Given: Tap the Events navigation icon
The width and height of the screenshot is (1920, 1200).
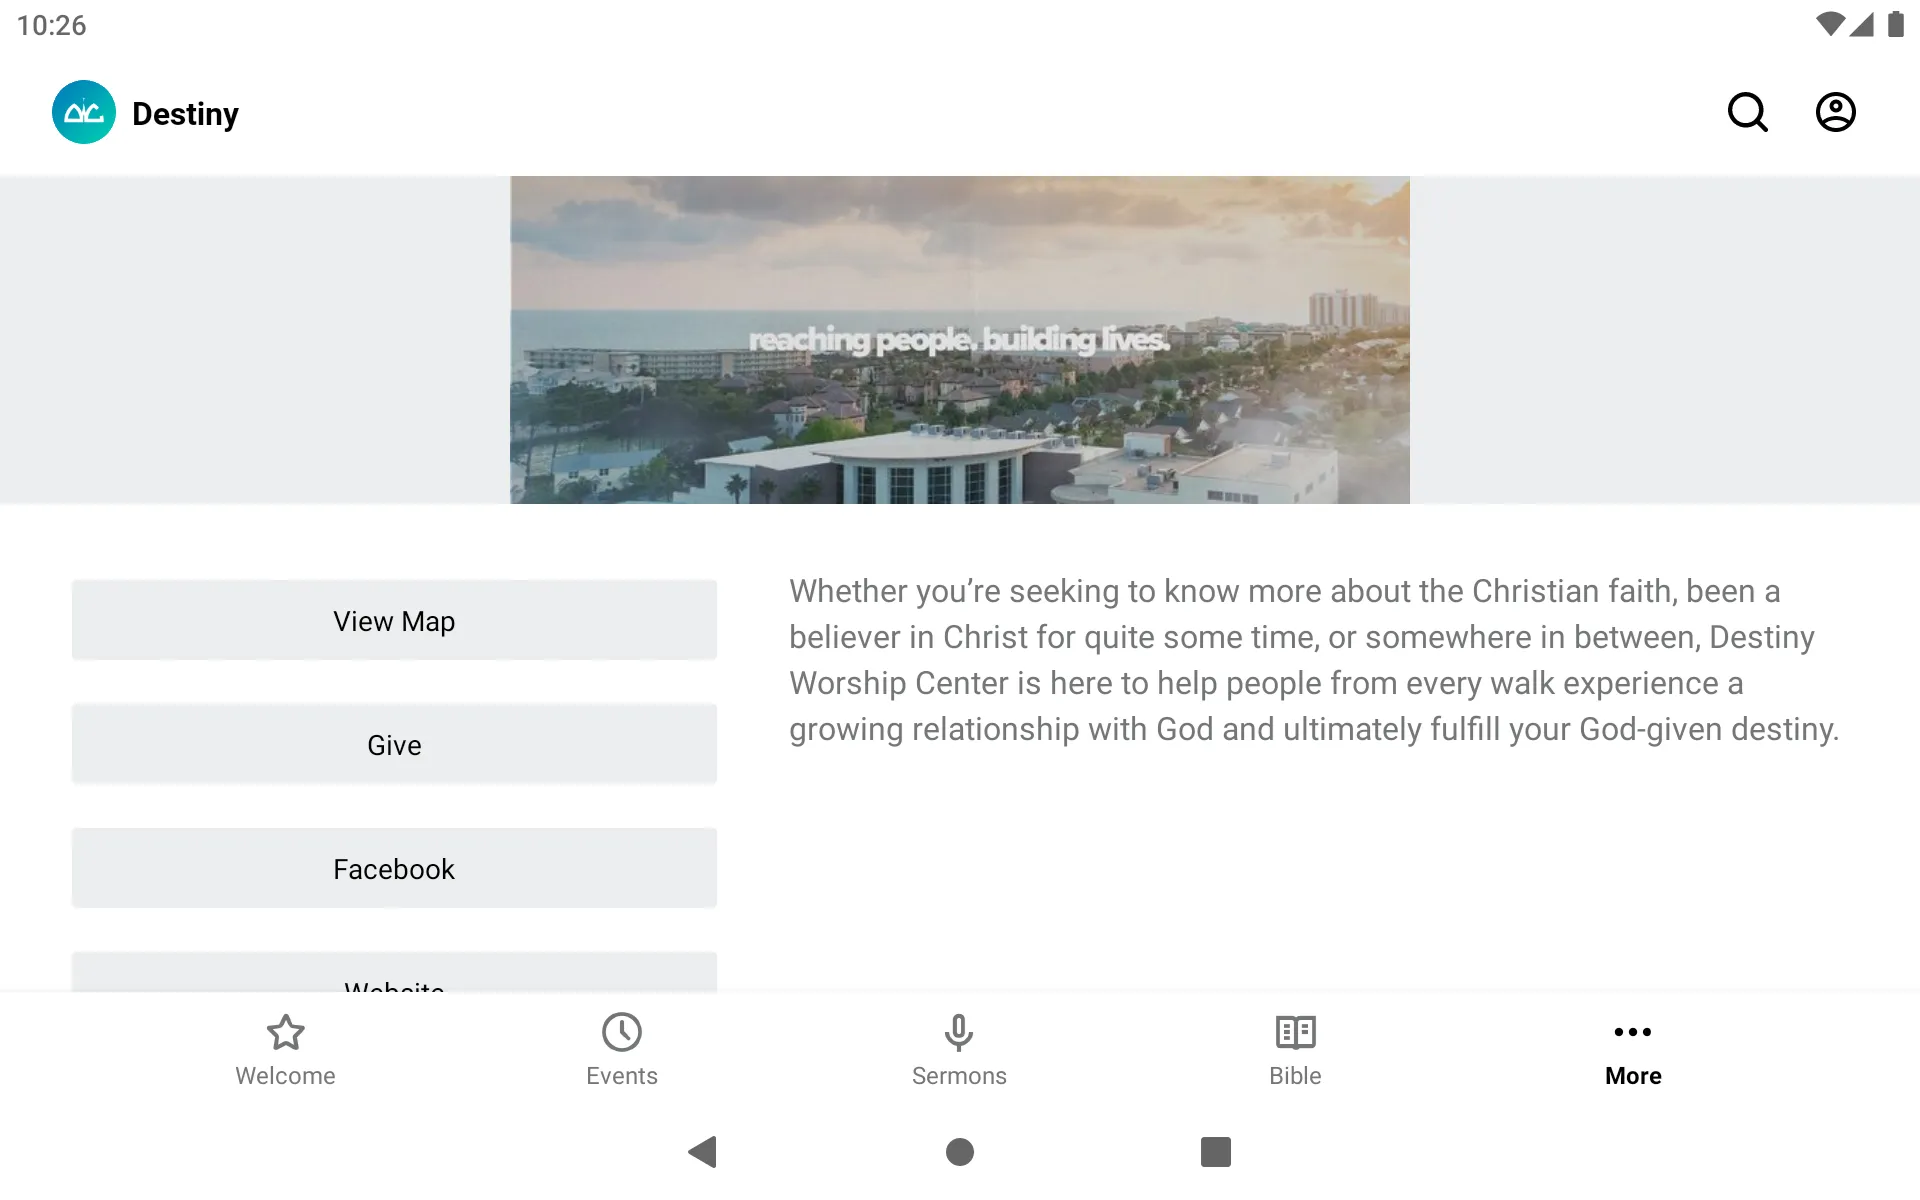Looking at the screenshot, I should pos(621,1049).
